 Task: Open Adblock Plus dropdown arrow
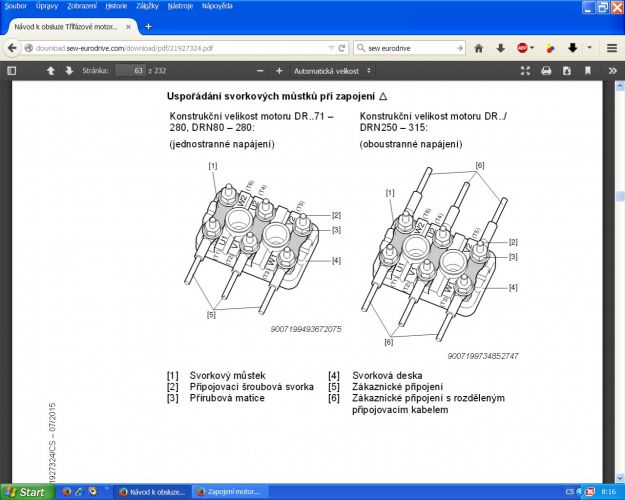click(x=532, y=48)
